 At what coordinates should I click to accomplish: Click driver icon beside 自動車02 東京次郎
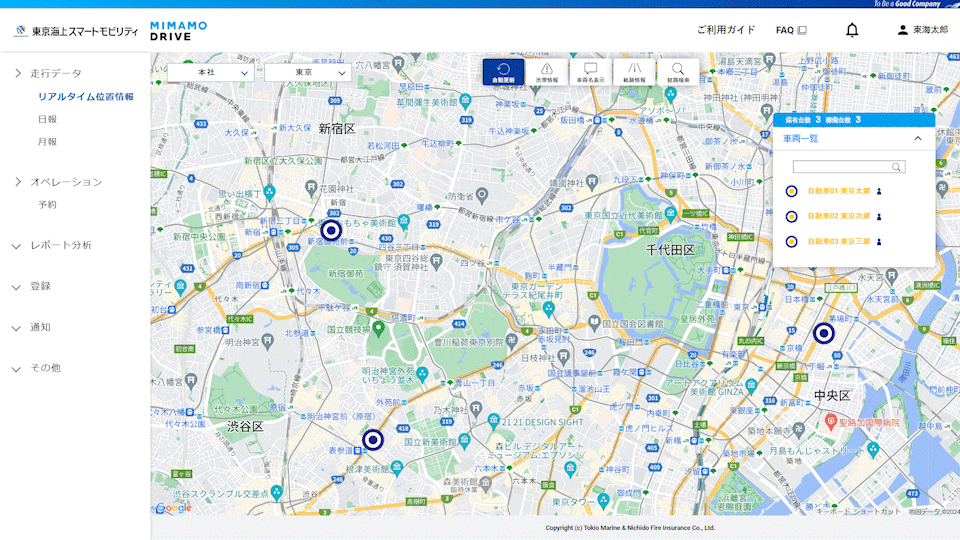coord(879,217)
